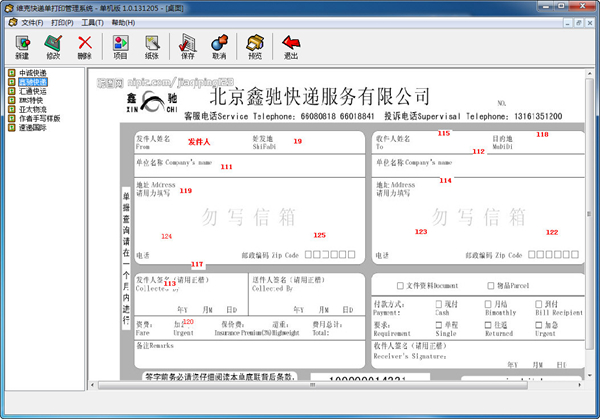This screenshot has height=419, width=600.
Task: Click the horizontal scrollbar right arrow
Action: click(x=580, y=385)
